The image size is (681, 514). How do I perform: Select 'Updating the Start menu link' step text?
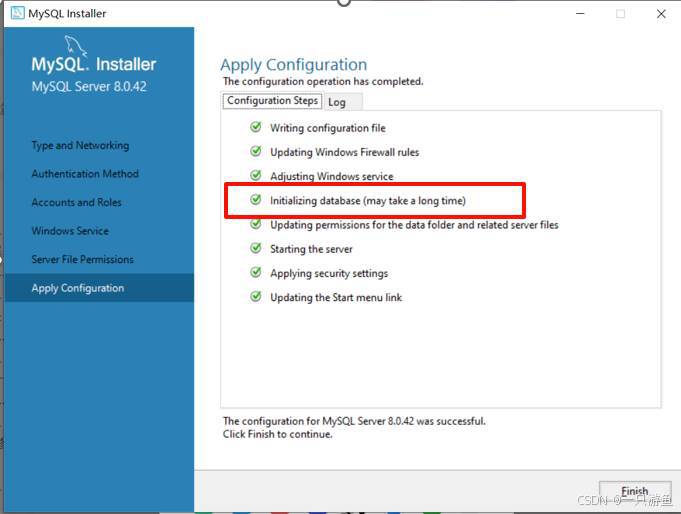(x=336, y=298)
